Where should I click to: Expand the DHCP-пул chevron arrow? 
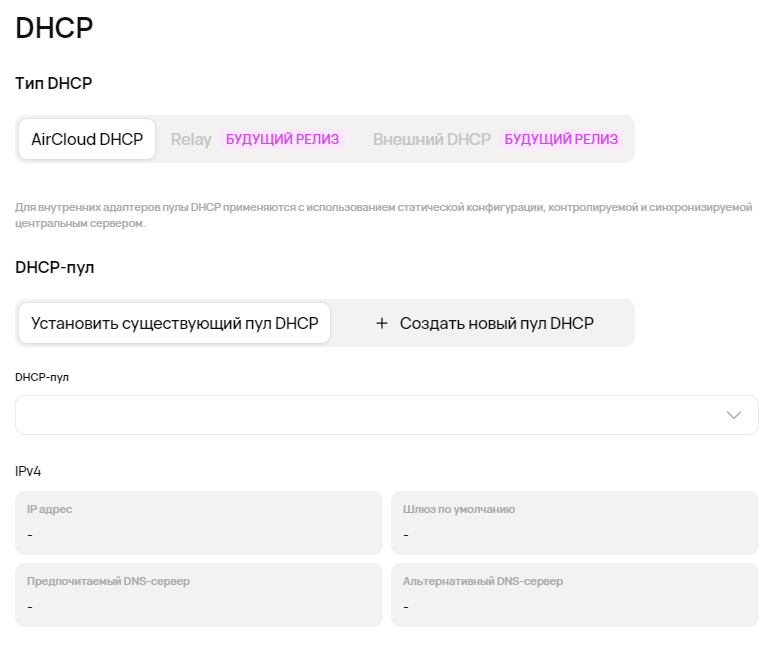[x=734, y=415]
